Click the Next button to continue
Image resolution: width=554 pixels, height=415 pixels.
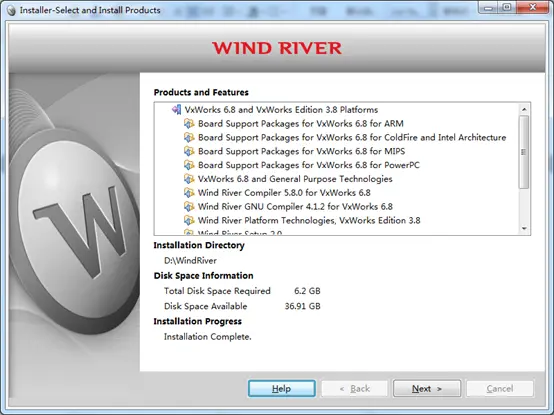427,389
